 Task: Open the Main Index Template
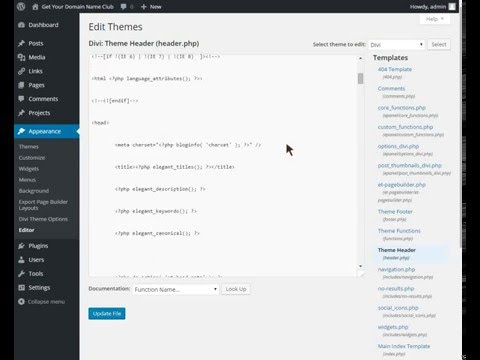click(404, 346)
